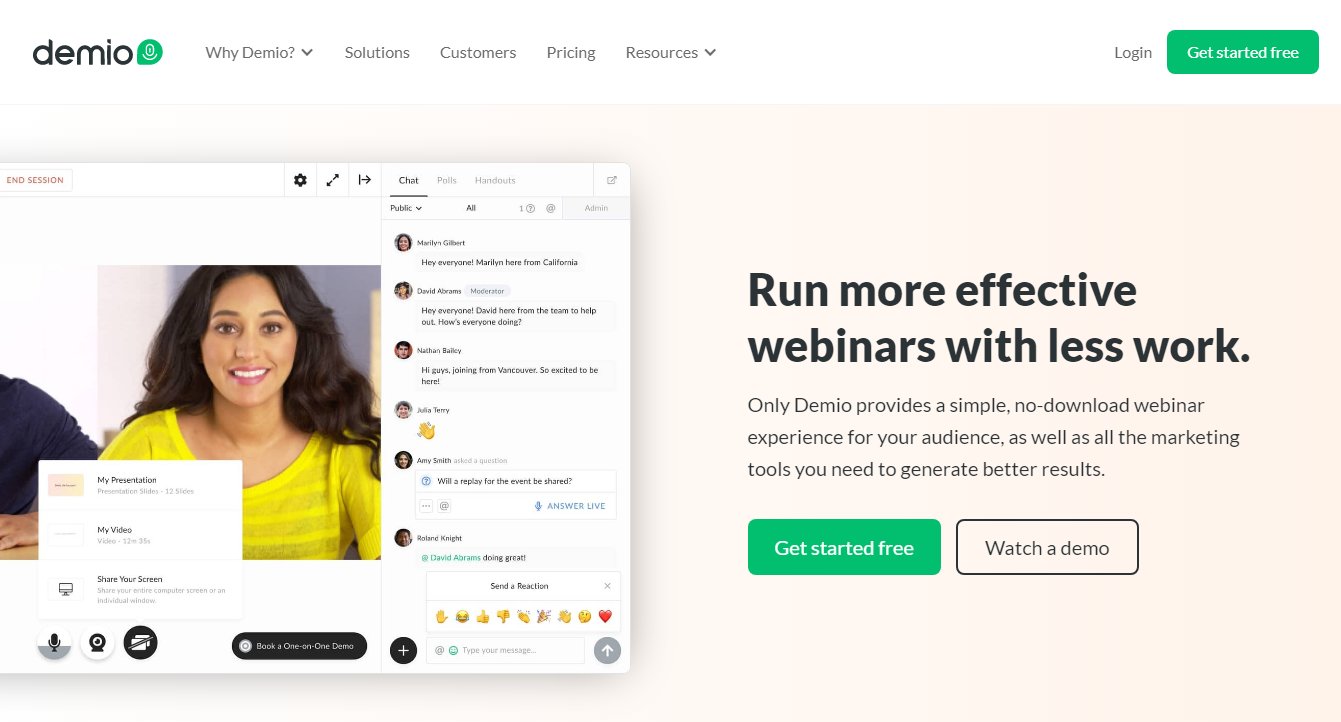This screenshot has width=1341, height=722.
Task: Collapse the chat panel with the arrow icon
Action: pos(365,180)
